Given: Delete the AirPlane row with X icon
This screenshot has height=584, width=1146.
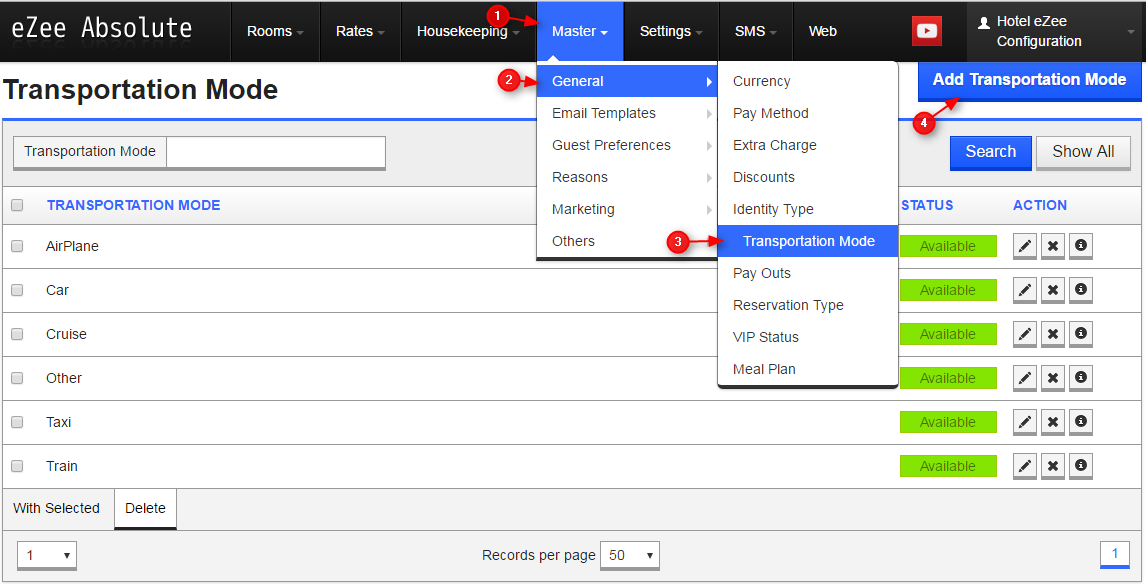Looking at the screenshot, I should pyautogui.click(x=1052, y=246).
